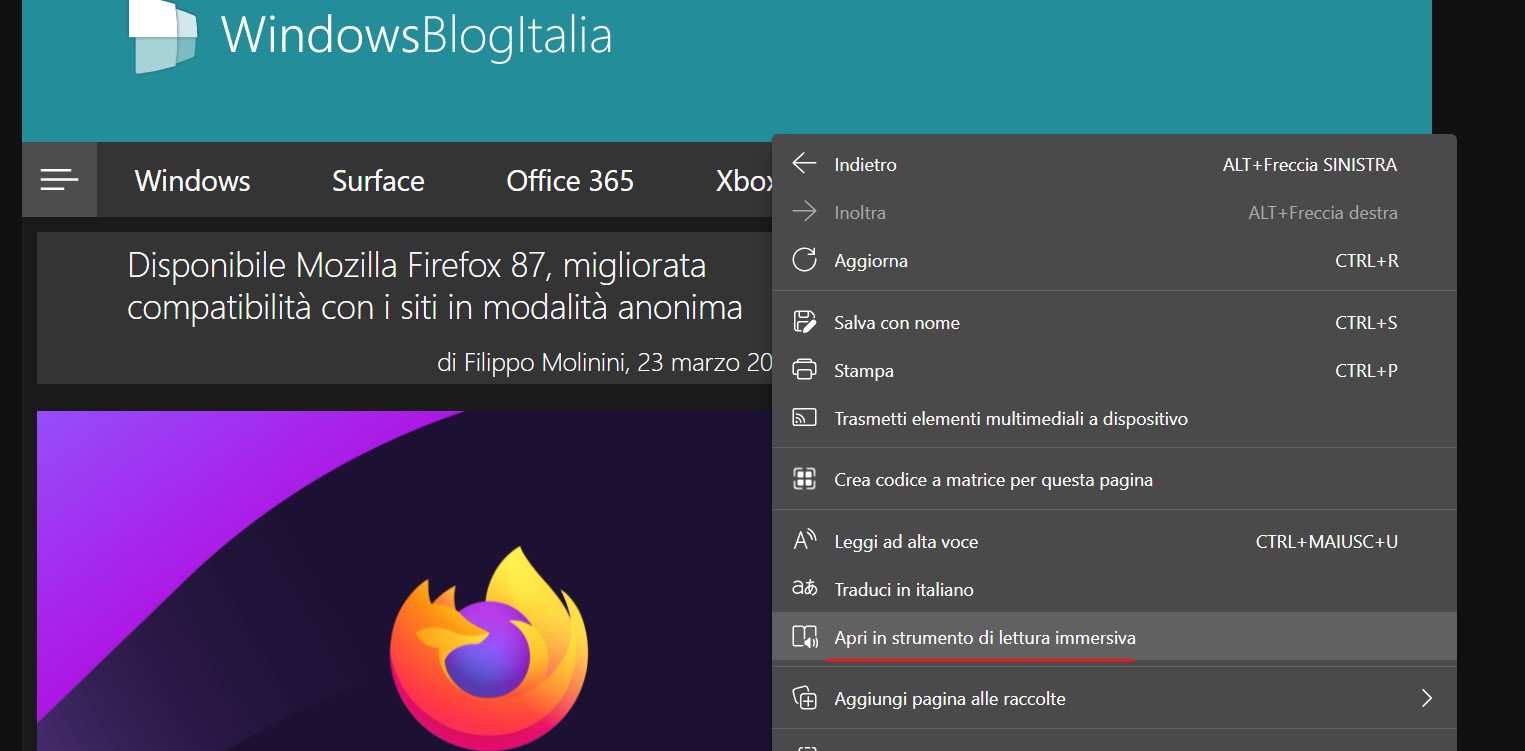Screen dimensions: 1525x751
Task: Select Indietro in the context menu
Action: click(1114, 164)
